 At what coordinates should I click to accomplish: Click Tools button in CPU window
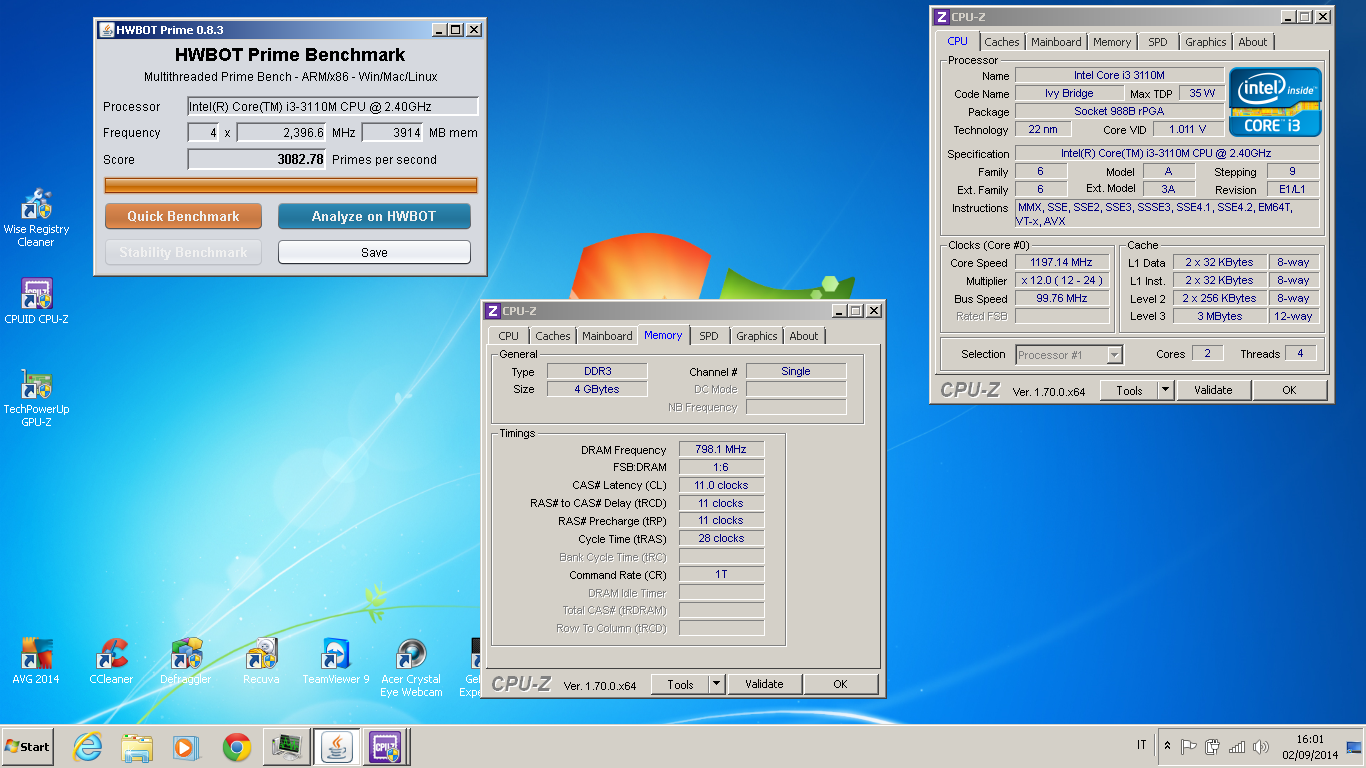1129,390
